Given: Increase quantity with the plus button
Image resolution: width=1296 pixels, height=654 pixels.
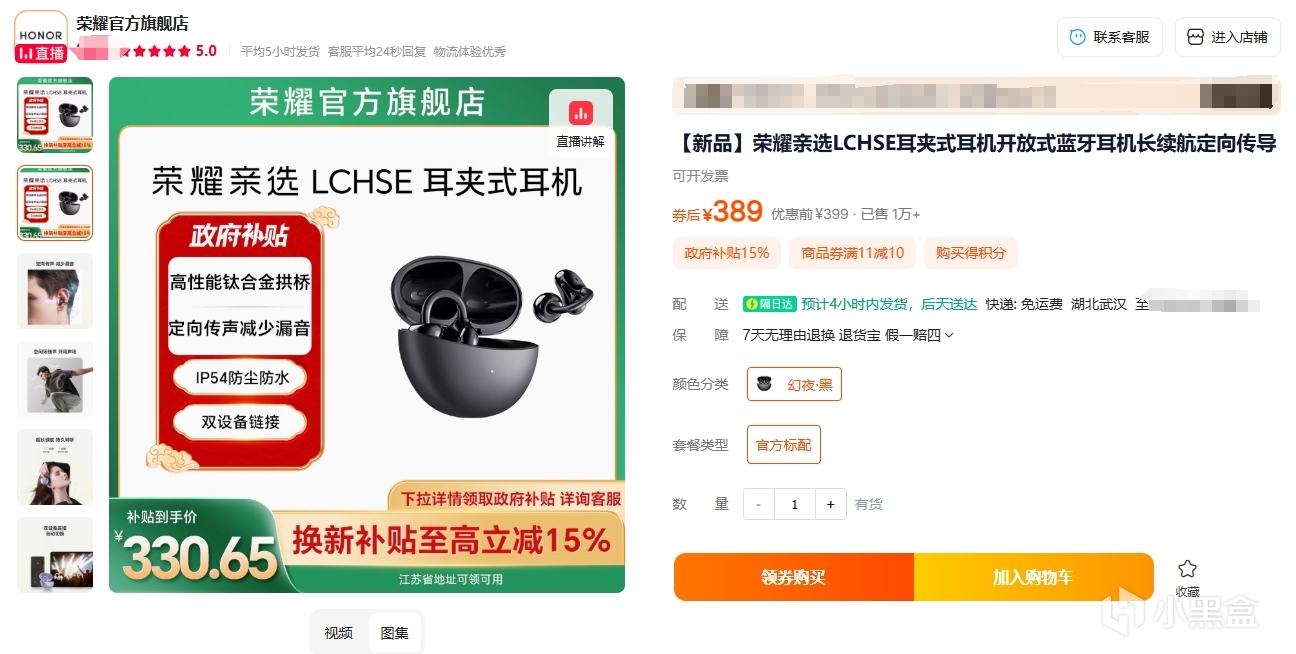Looking at the screenshot, I should 830,504.
